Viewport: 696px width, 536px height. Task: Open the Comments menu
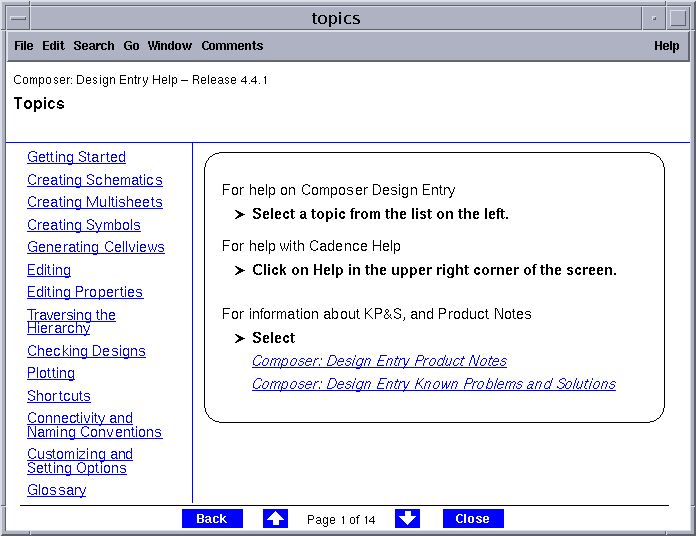pyautogui.click(x=232, y=46)
